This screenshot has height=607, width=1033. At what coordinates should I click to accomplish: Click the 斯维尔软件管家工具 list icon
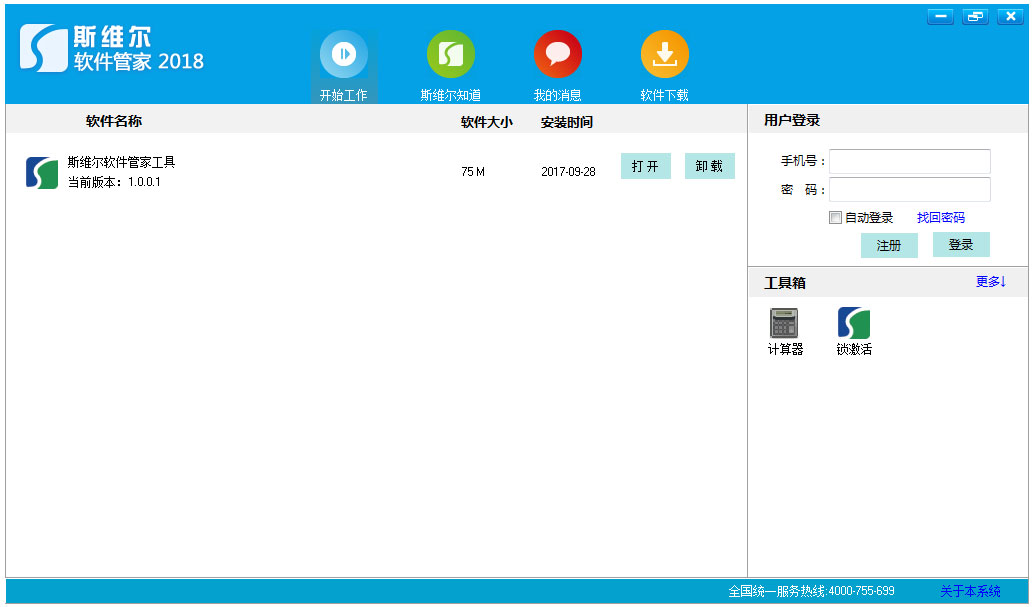42,173
